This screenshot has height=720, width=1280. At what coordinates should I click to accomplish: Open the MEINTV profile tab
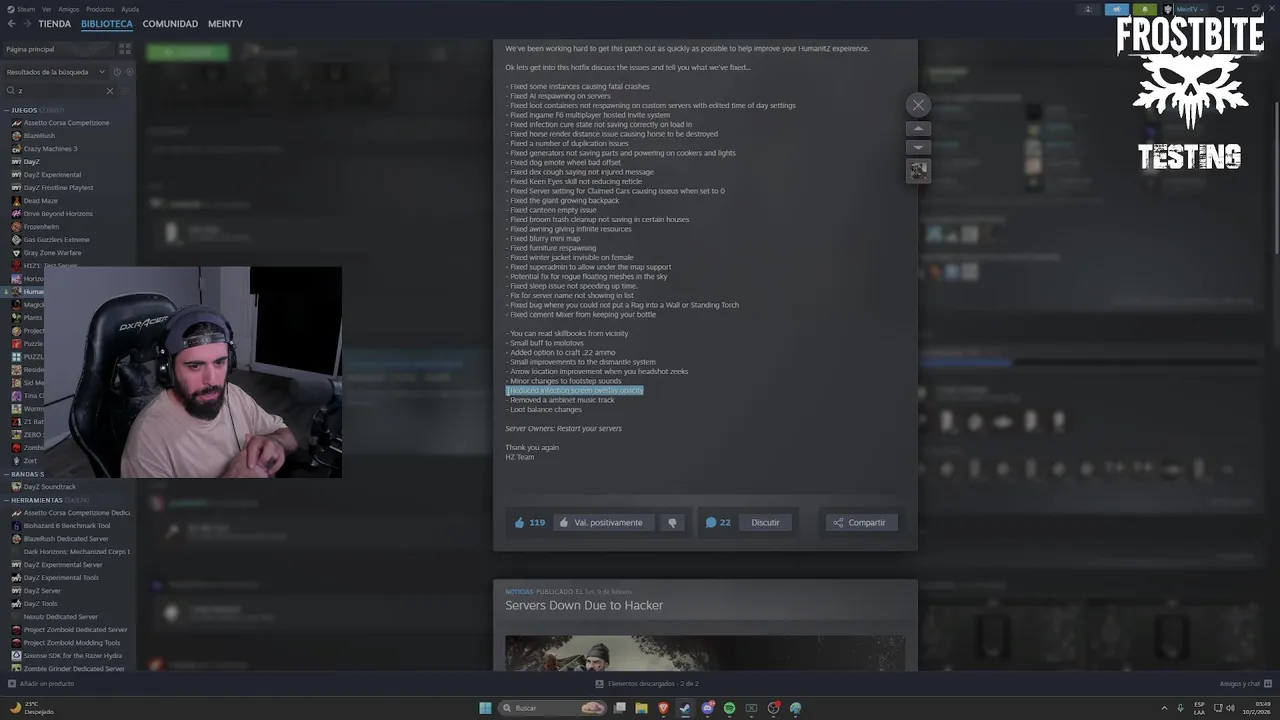(225, 24)
